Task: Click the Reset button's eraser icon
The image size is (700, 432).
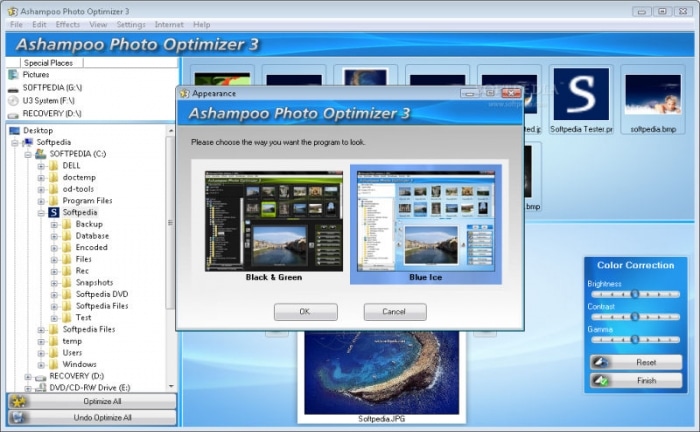Action: pyautogui.click(x=600, y=362)
